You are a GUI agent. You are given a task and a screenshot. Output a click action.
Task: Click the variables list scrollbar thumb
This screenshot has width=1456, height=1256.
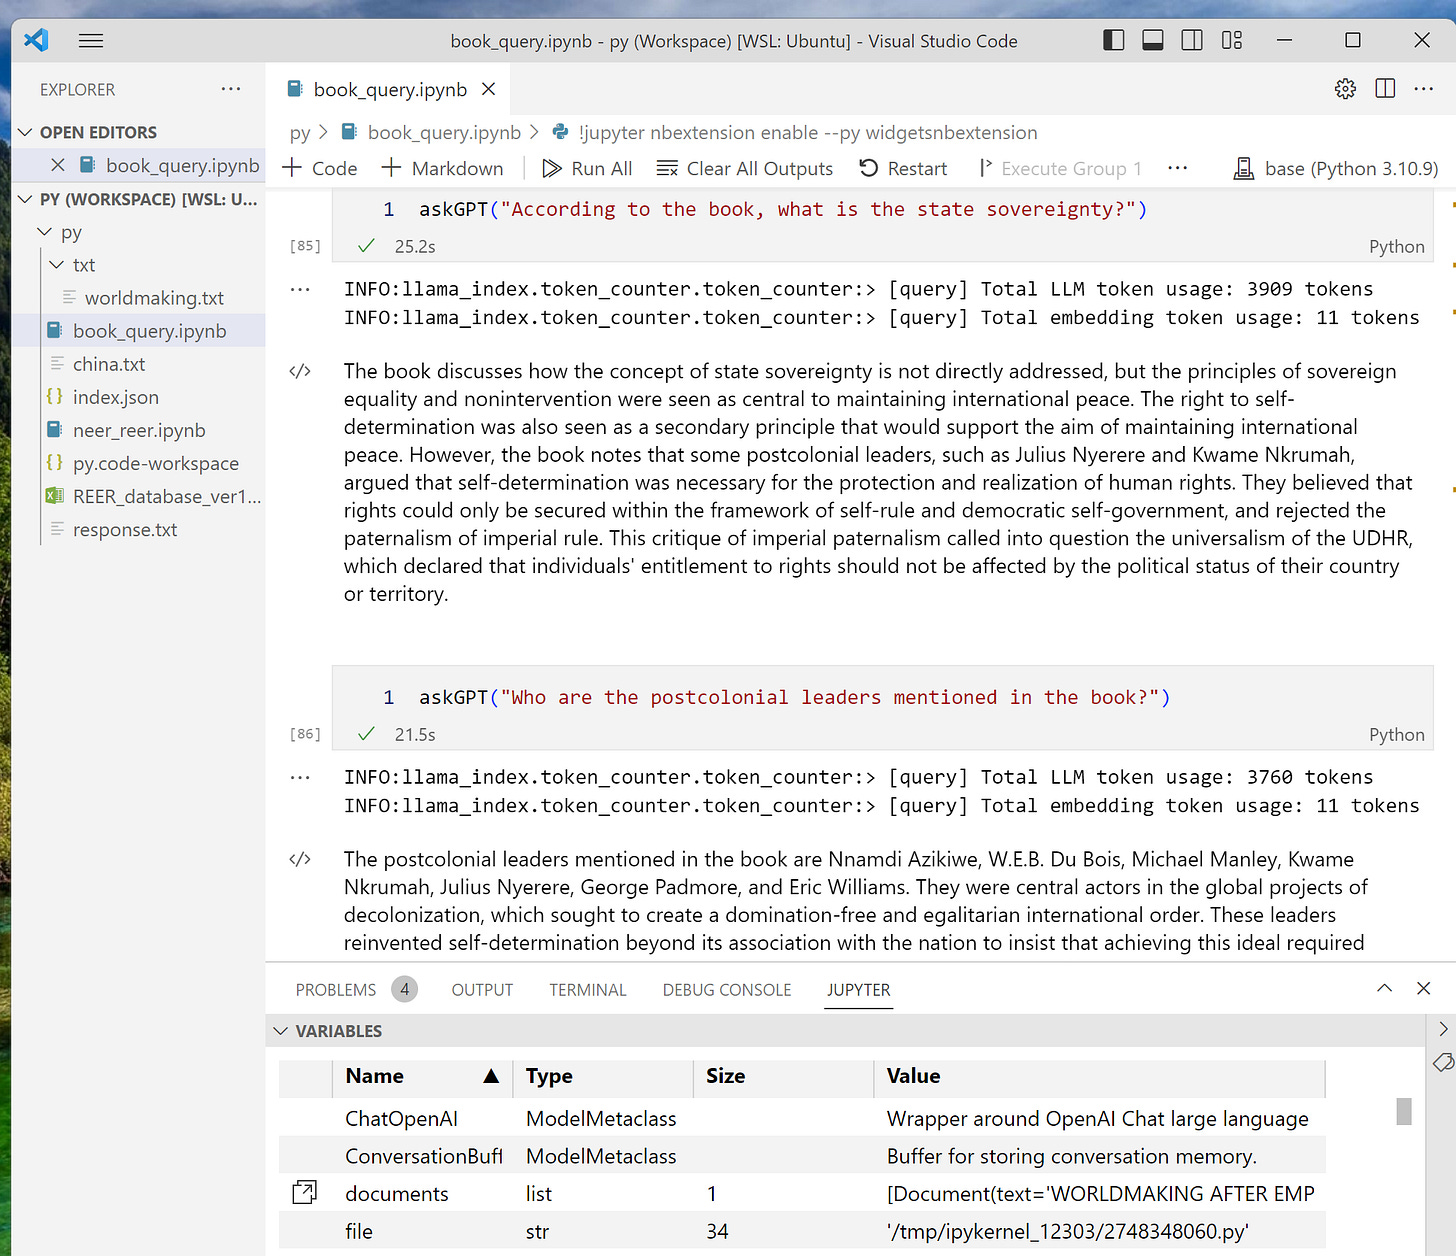pos(1404,1111)
